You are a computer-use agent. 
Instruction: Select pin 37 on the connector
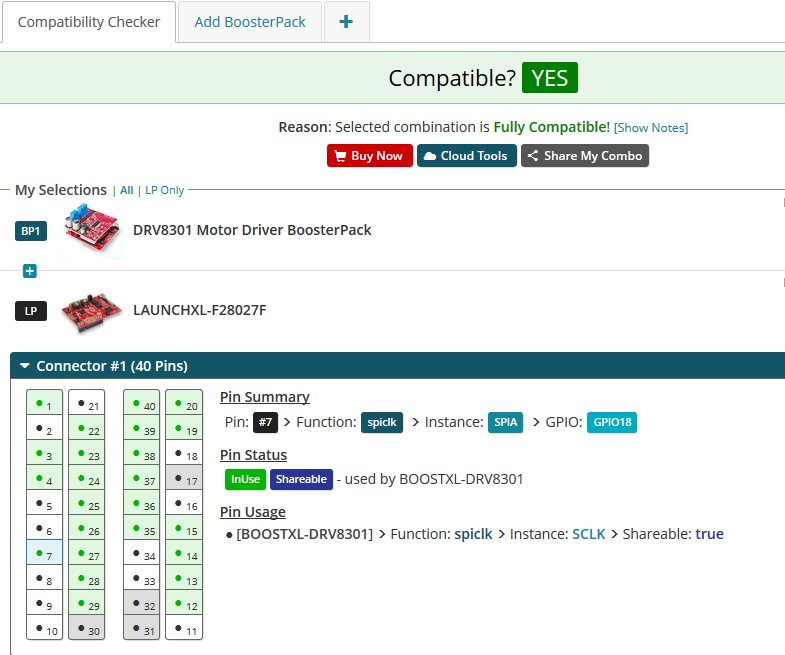tap(142, 478)
